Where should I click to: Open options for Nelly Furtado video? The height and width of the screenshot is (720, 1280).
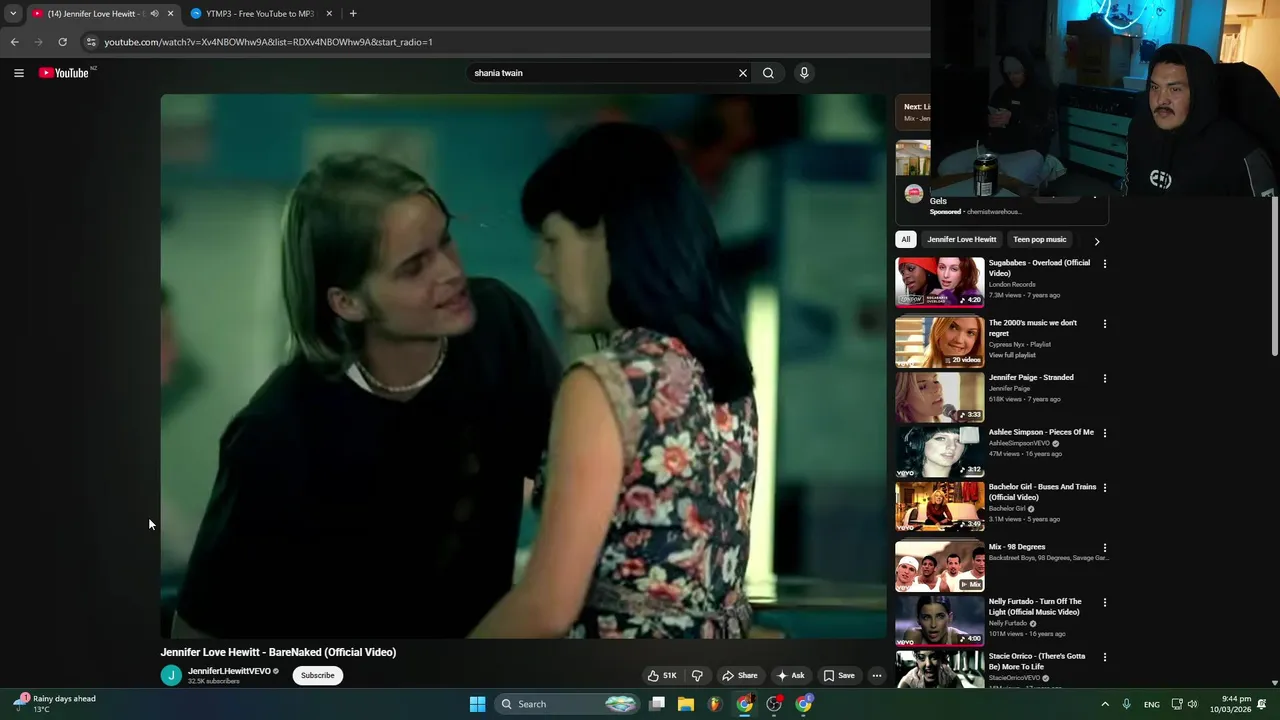click(1104, 603)
